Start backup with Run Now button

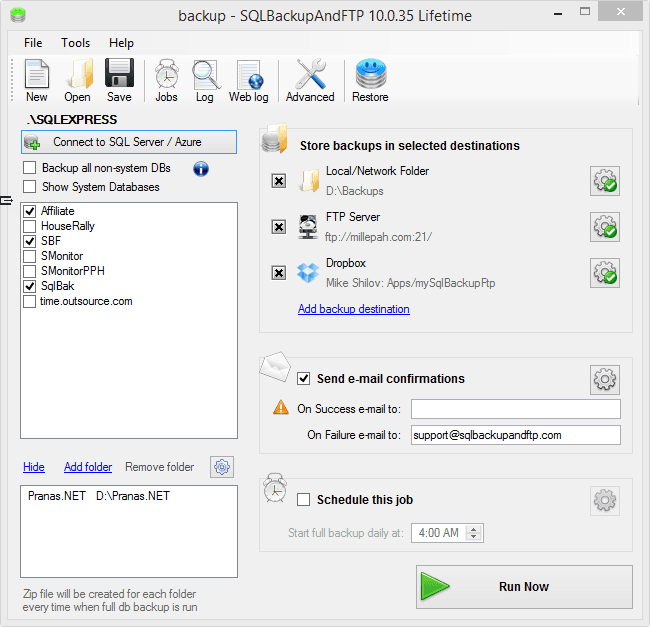coord(524,587)
